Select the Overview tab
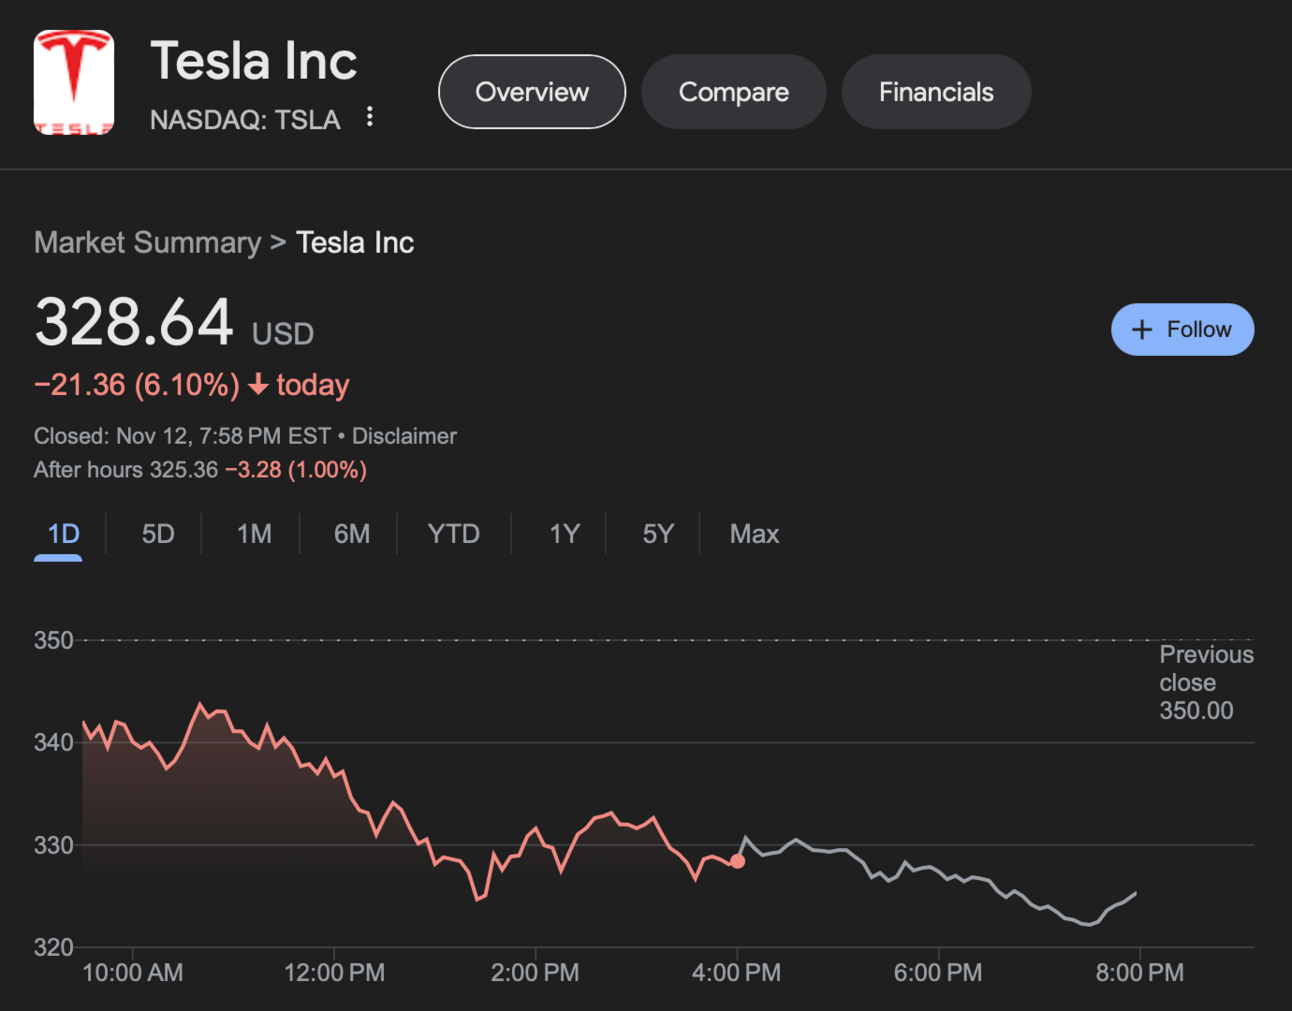Screen dimensions: 1292x1011 pyautogui.click(x=532, y=92)
